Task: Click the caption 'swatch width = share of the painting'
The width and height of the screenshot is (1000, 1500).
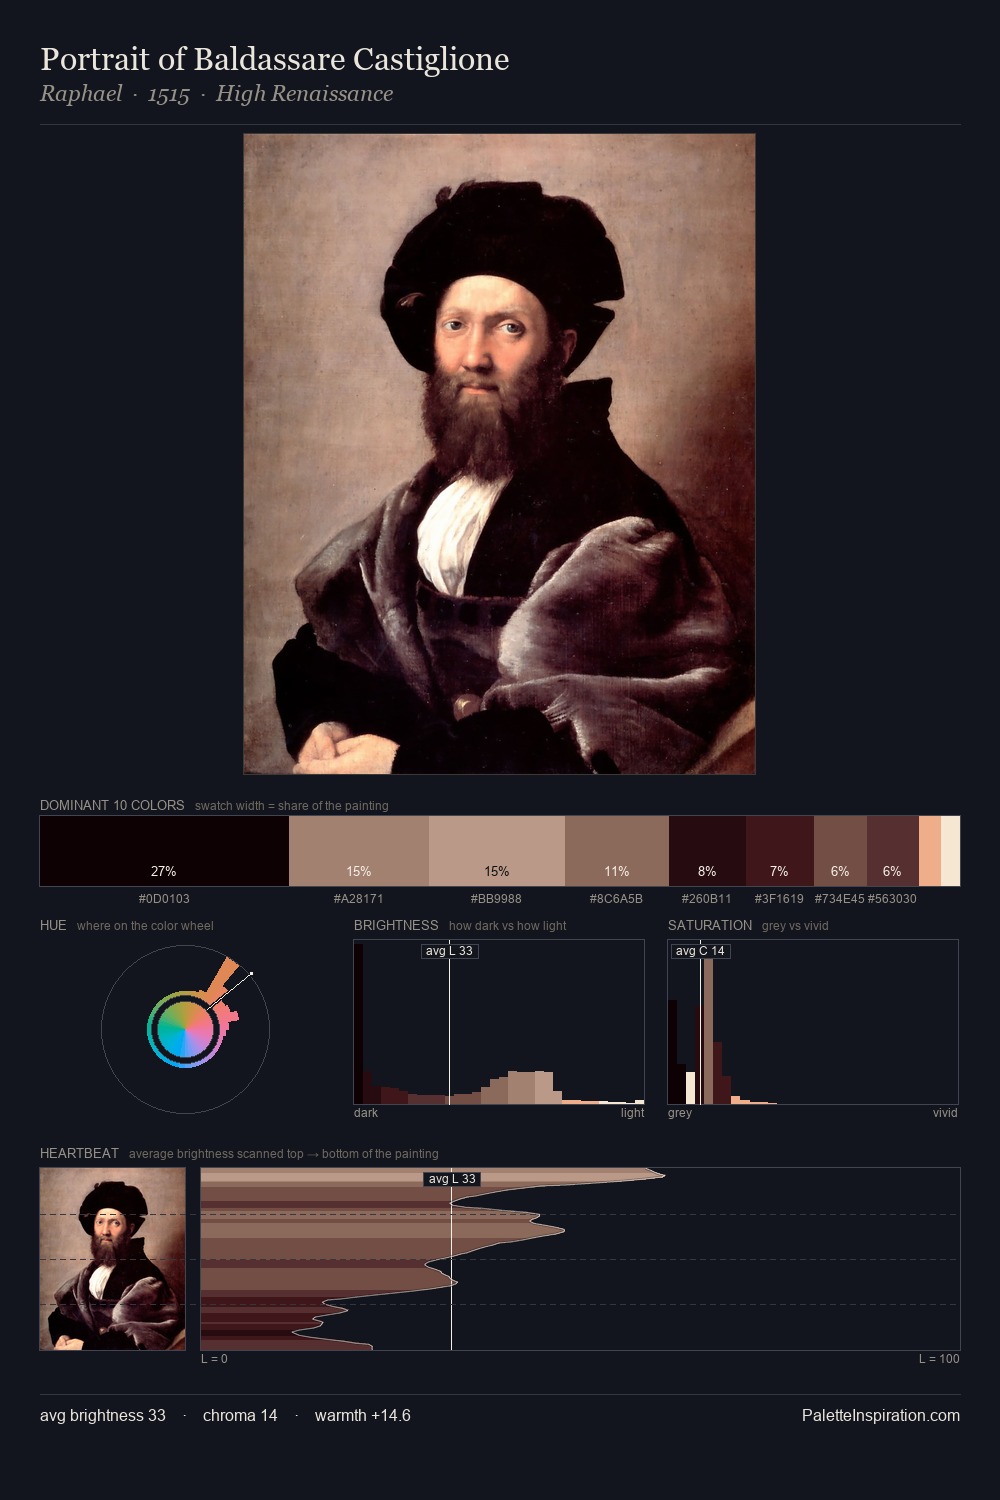Action: (292, 806)
